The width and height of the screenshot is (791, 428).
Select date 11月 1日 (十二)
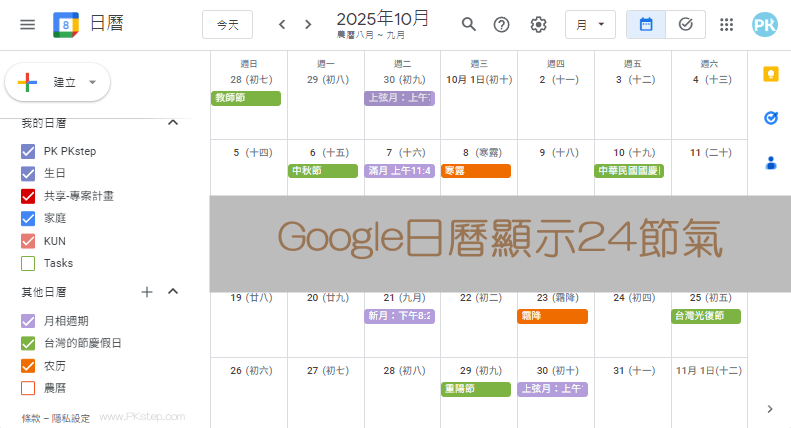point(709,371)
